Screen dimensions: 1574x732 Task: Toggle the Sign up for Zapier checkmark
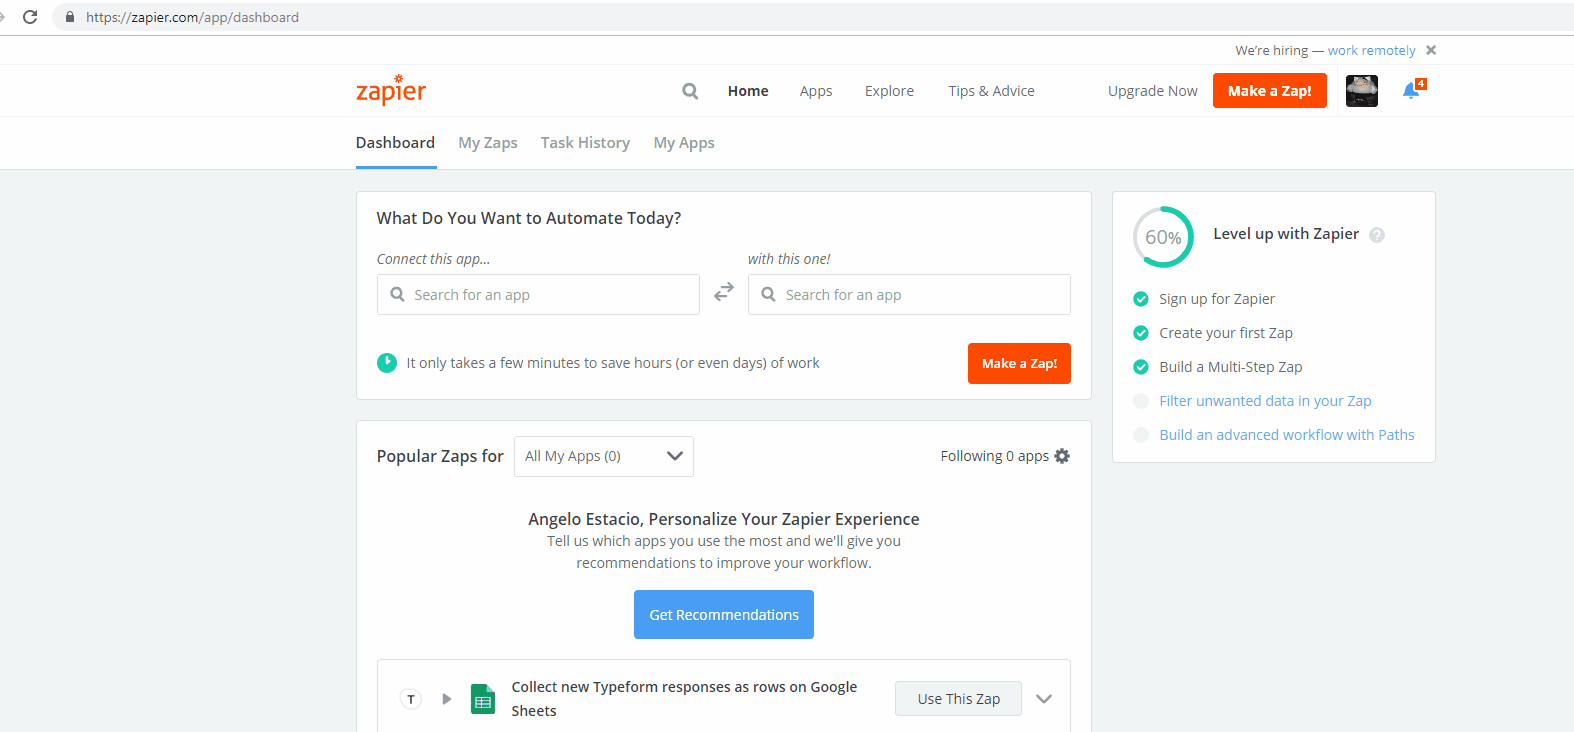point(1141,299)
